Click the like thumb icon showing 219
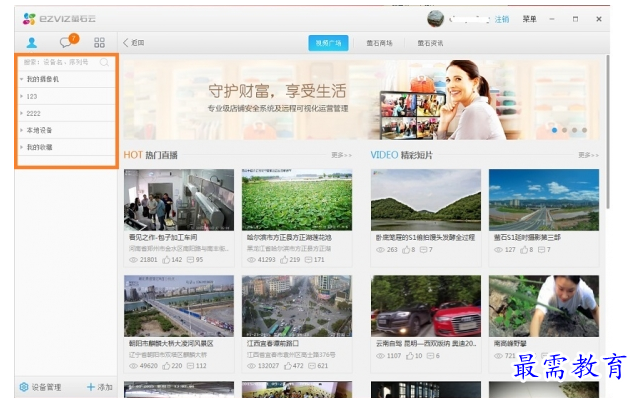 tap(284, 260)
